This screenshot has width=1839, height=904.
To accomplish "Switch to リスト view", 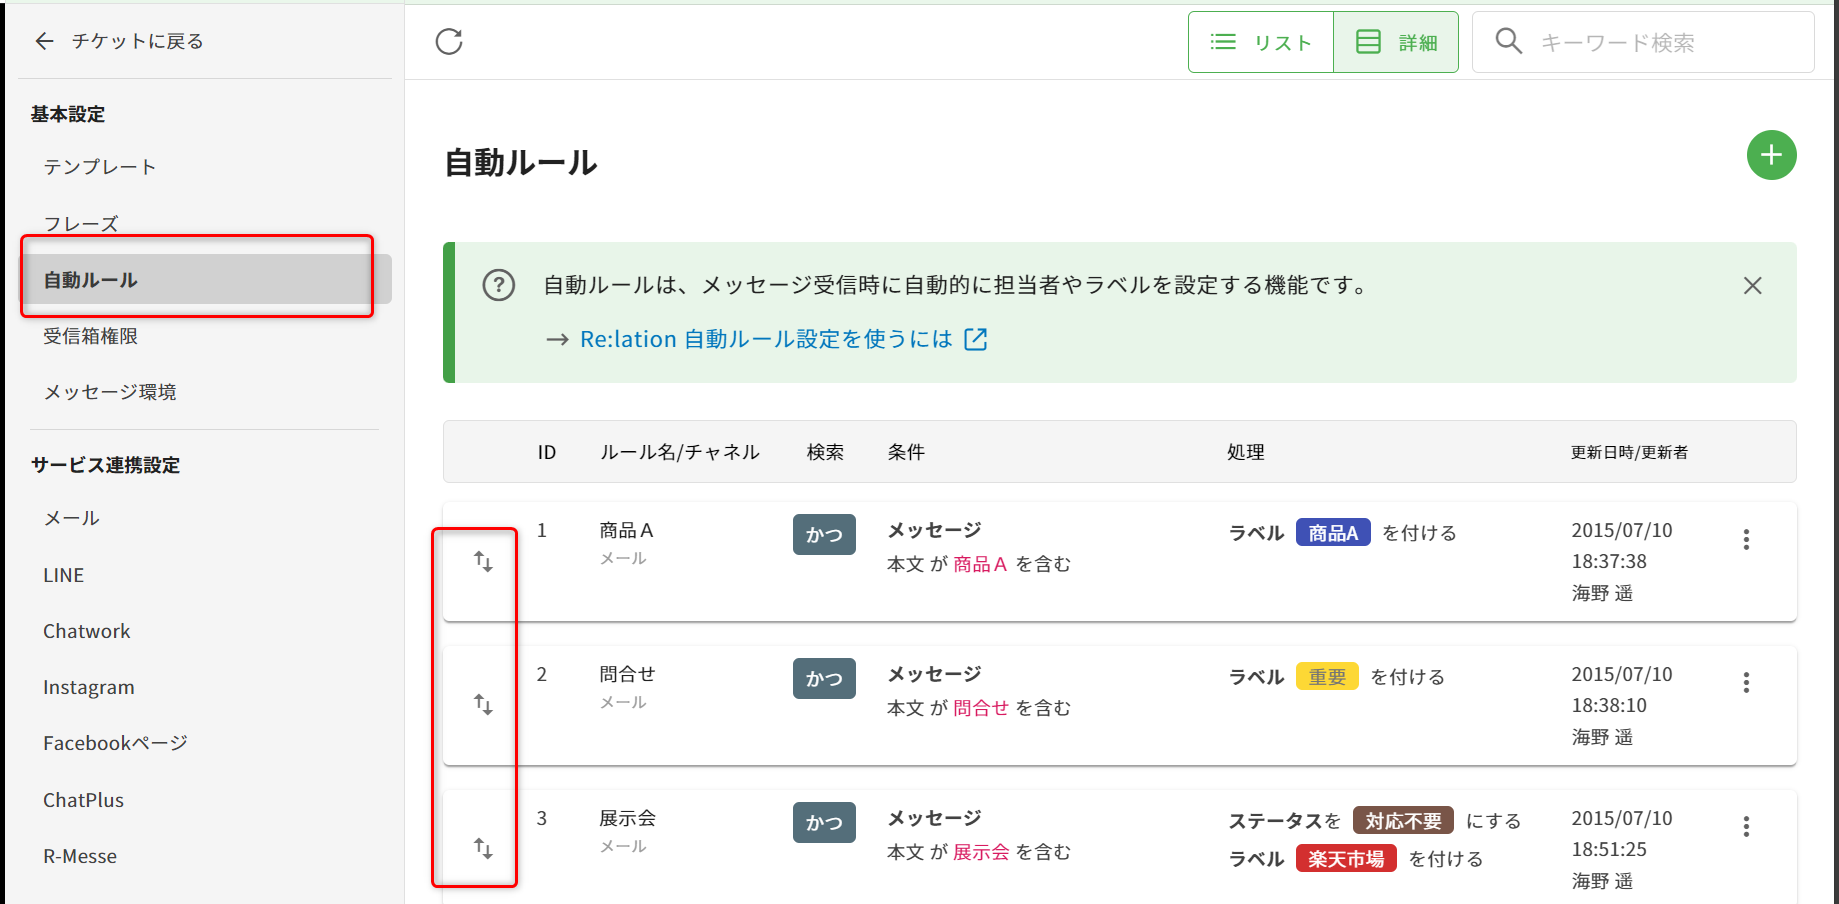I will (x=1261, y=43).
